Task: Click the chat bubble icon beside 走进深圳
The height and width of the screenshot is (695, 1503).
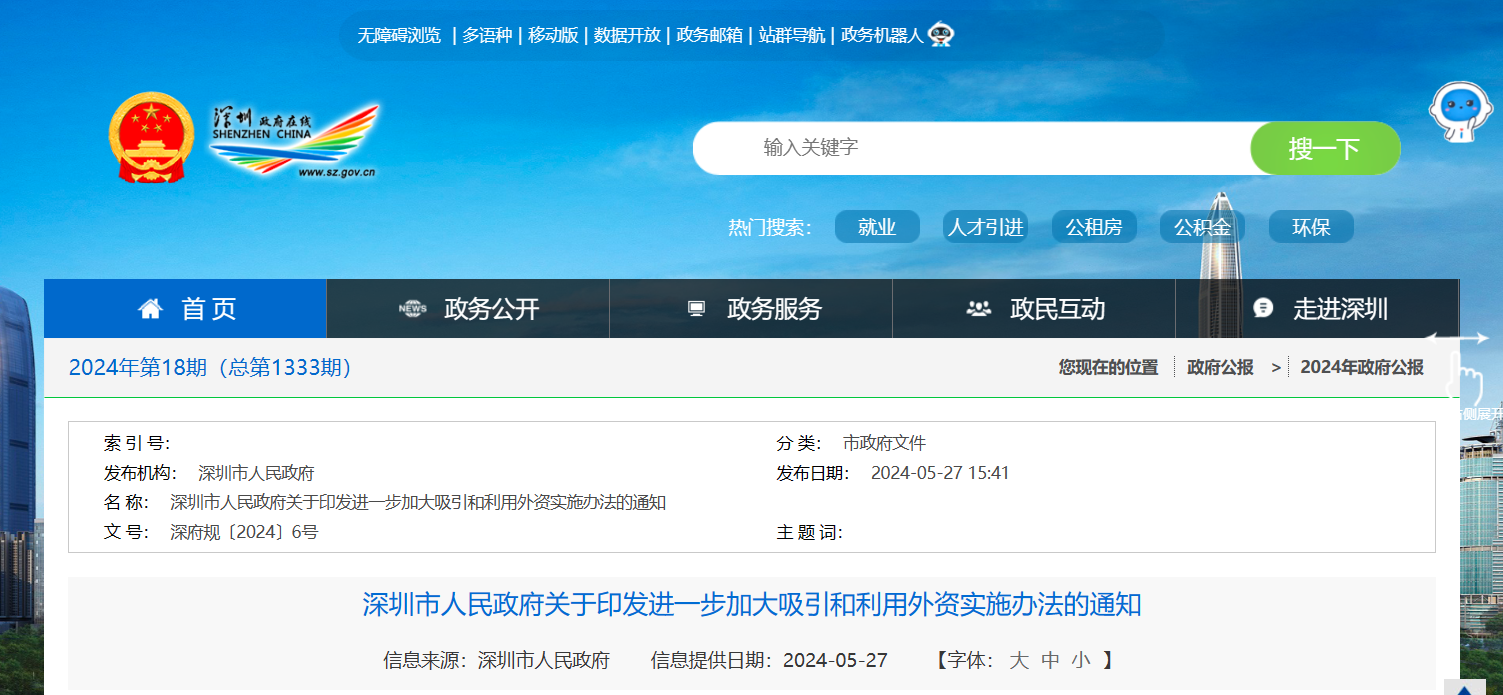Action: tap(1263, 309)
